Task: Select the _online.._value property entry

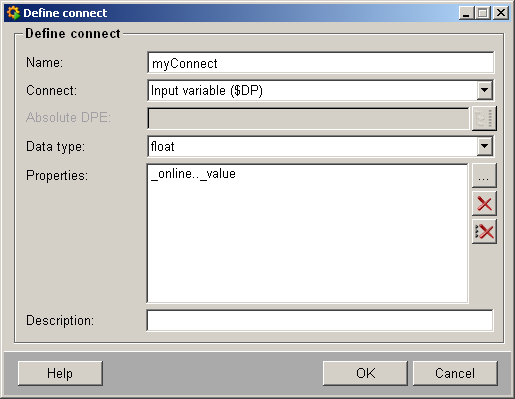Action: (194, 174)
